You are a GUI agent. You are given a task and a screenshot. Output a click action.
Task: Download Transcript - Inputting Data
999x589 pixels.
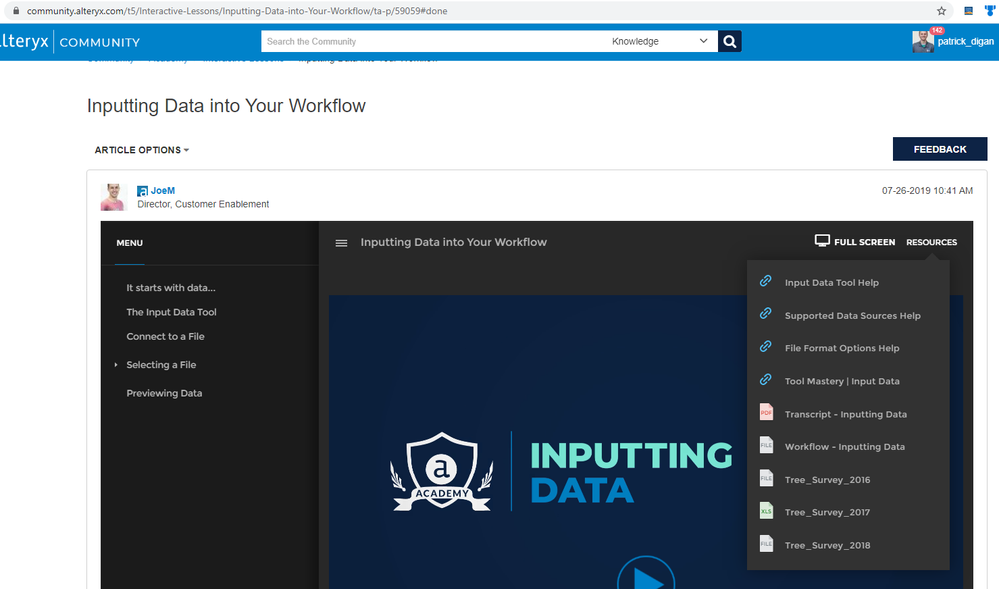[845, 414]
